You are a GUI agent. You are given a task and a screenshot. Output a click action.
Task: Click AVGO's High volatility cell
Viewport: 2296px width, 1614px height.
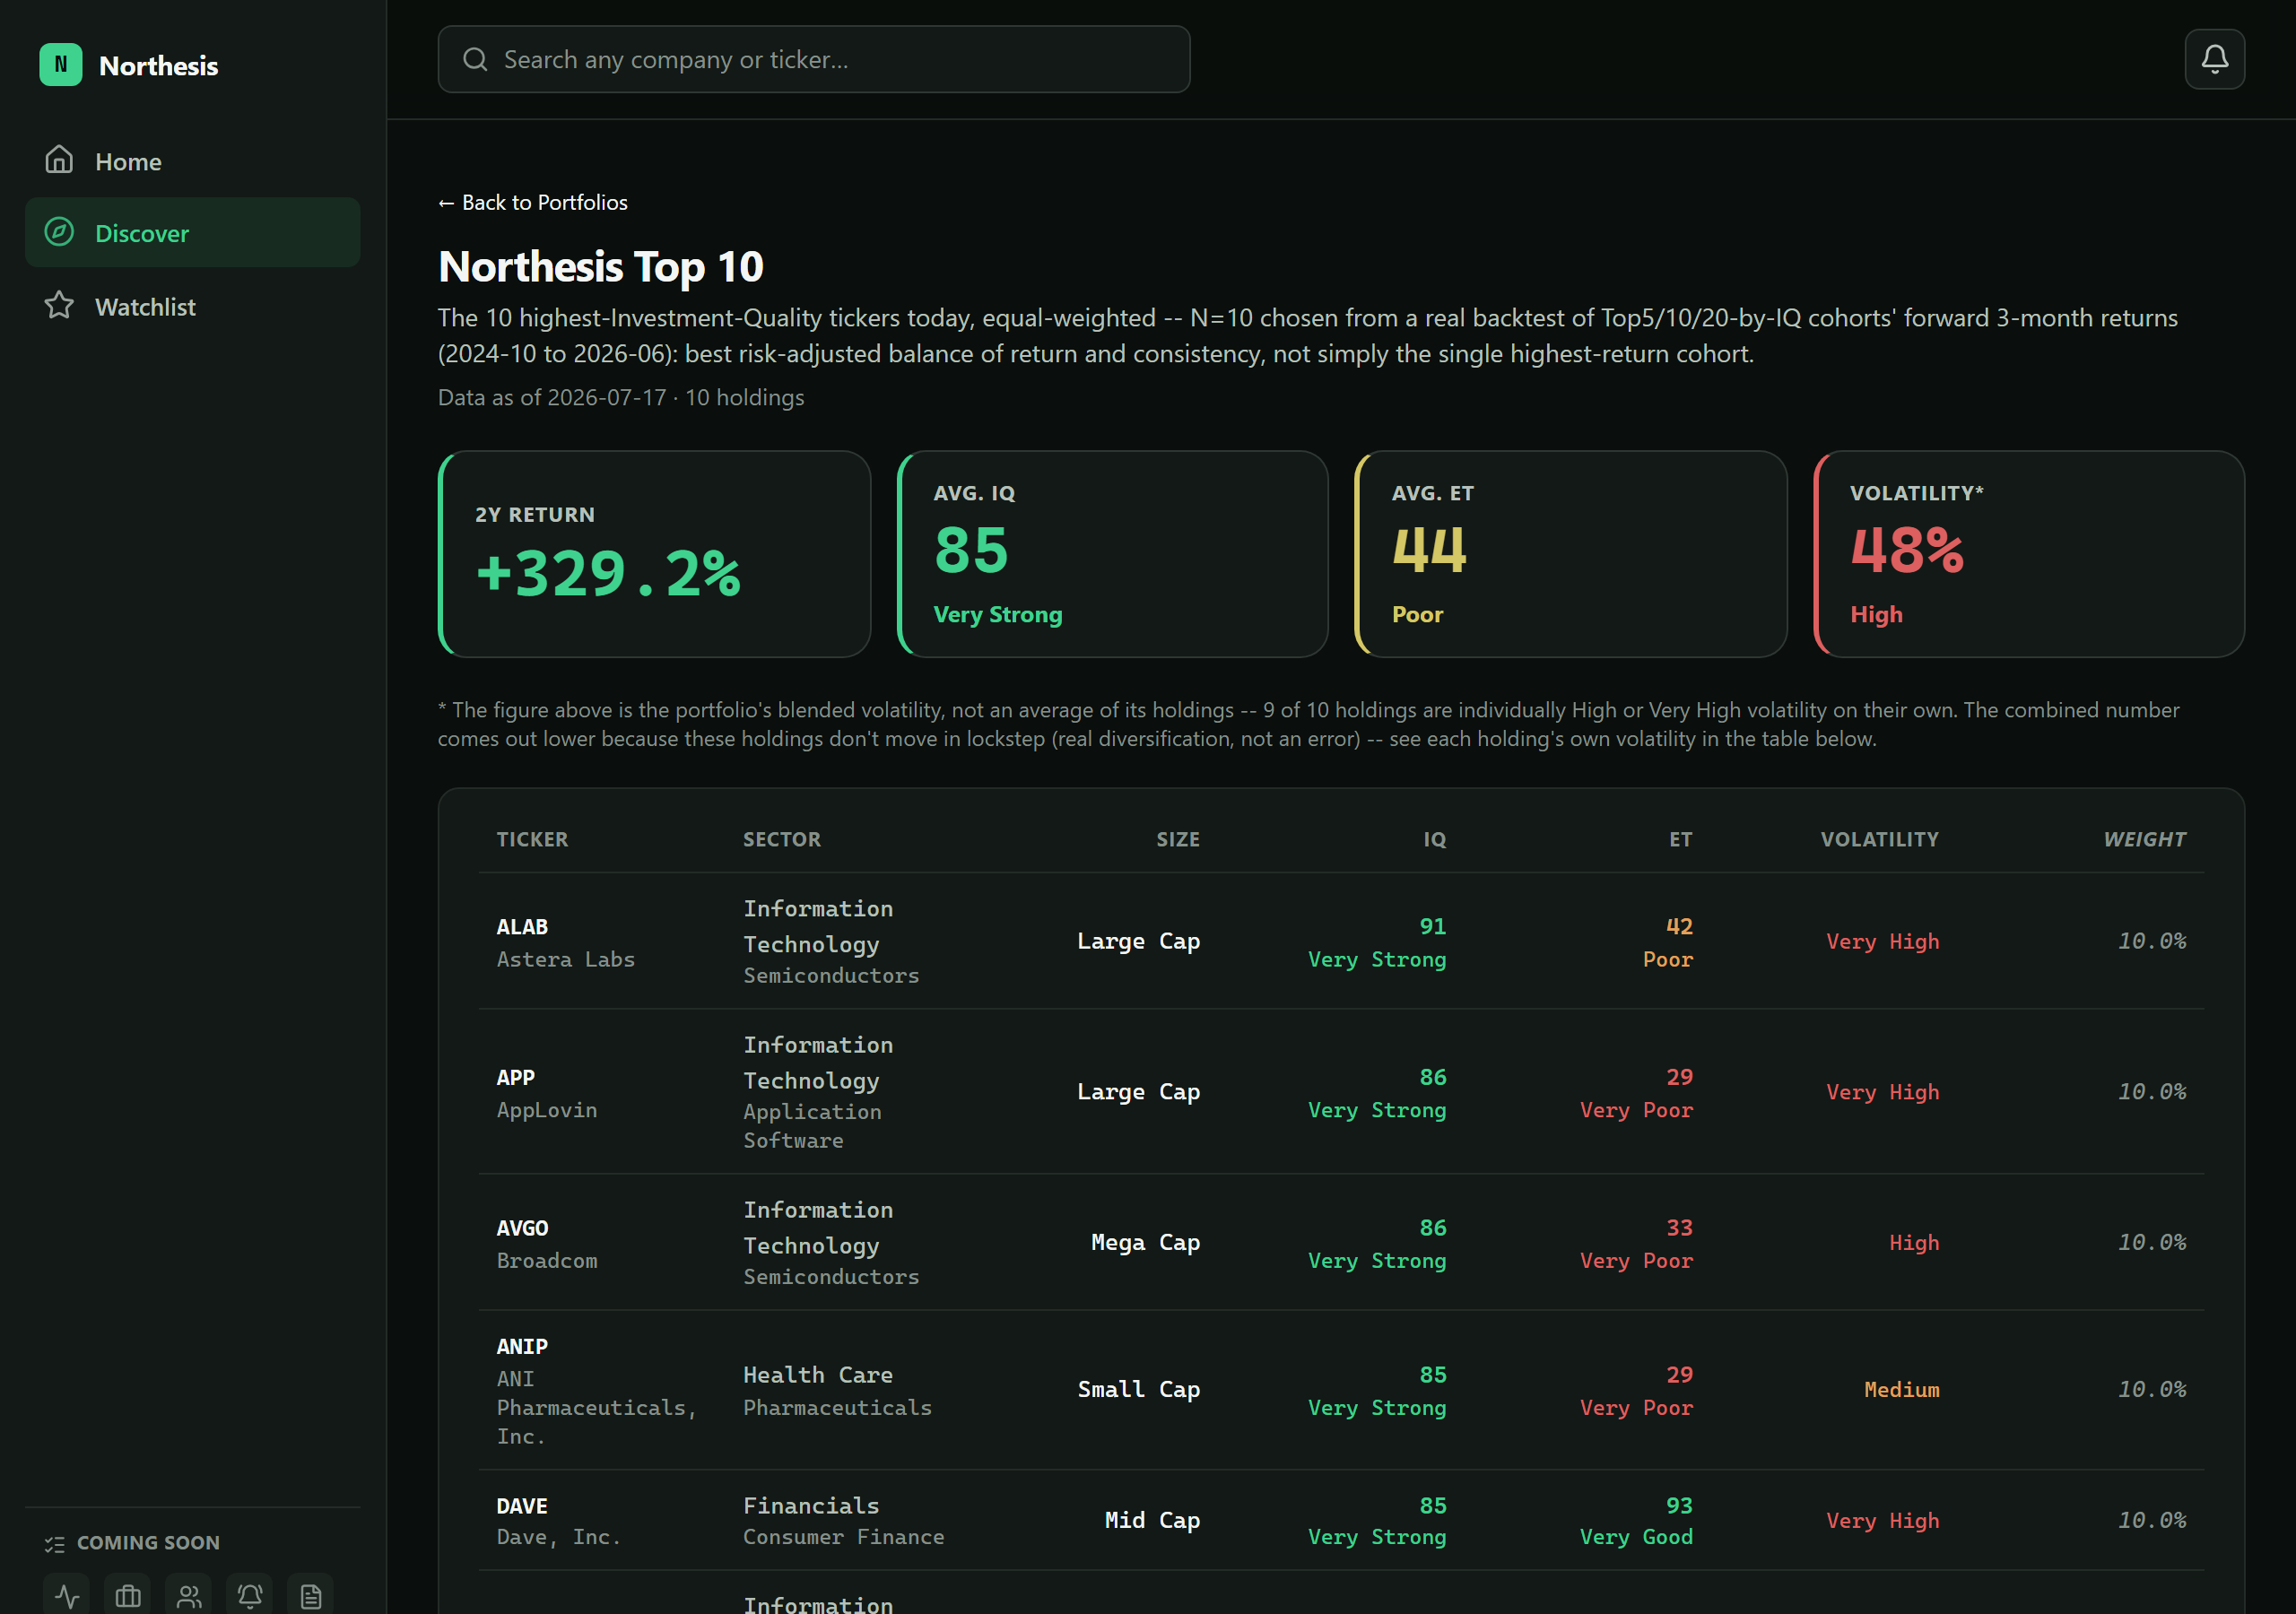point(1914,1242)
